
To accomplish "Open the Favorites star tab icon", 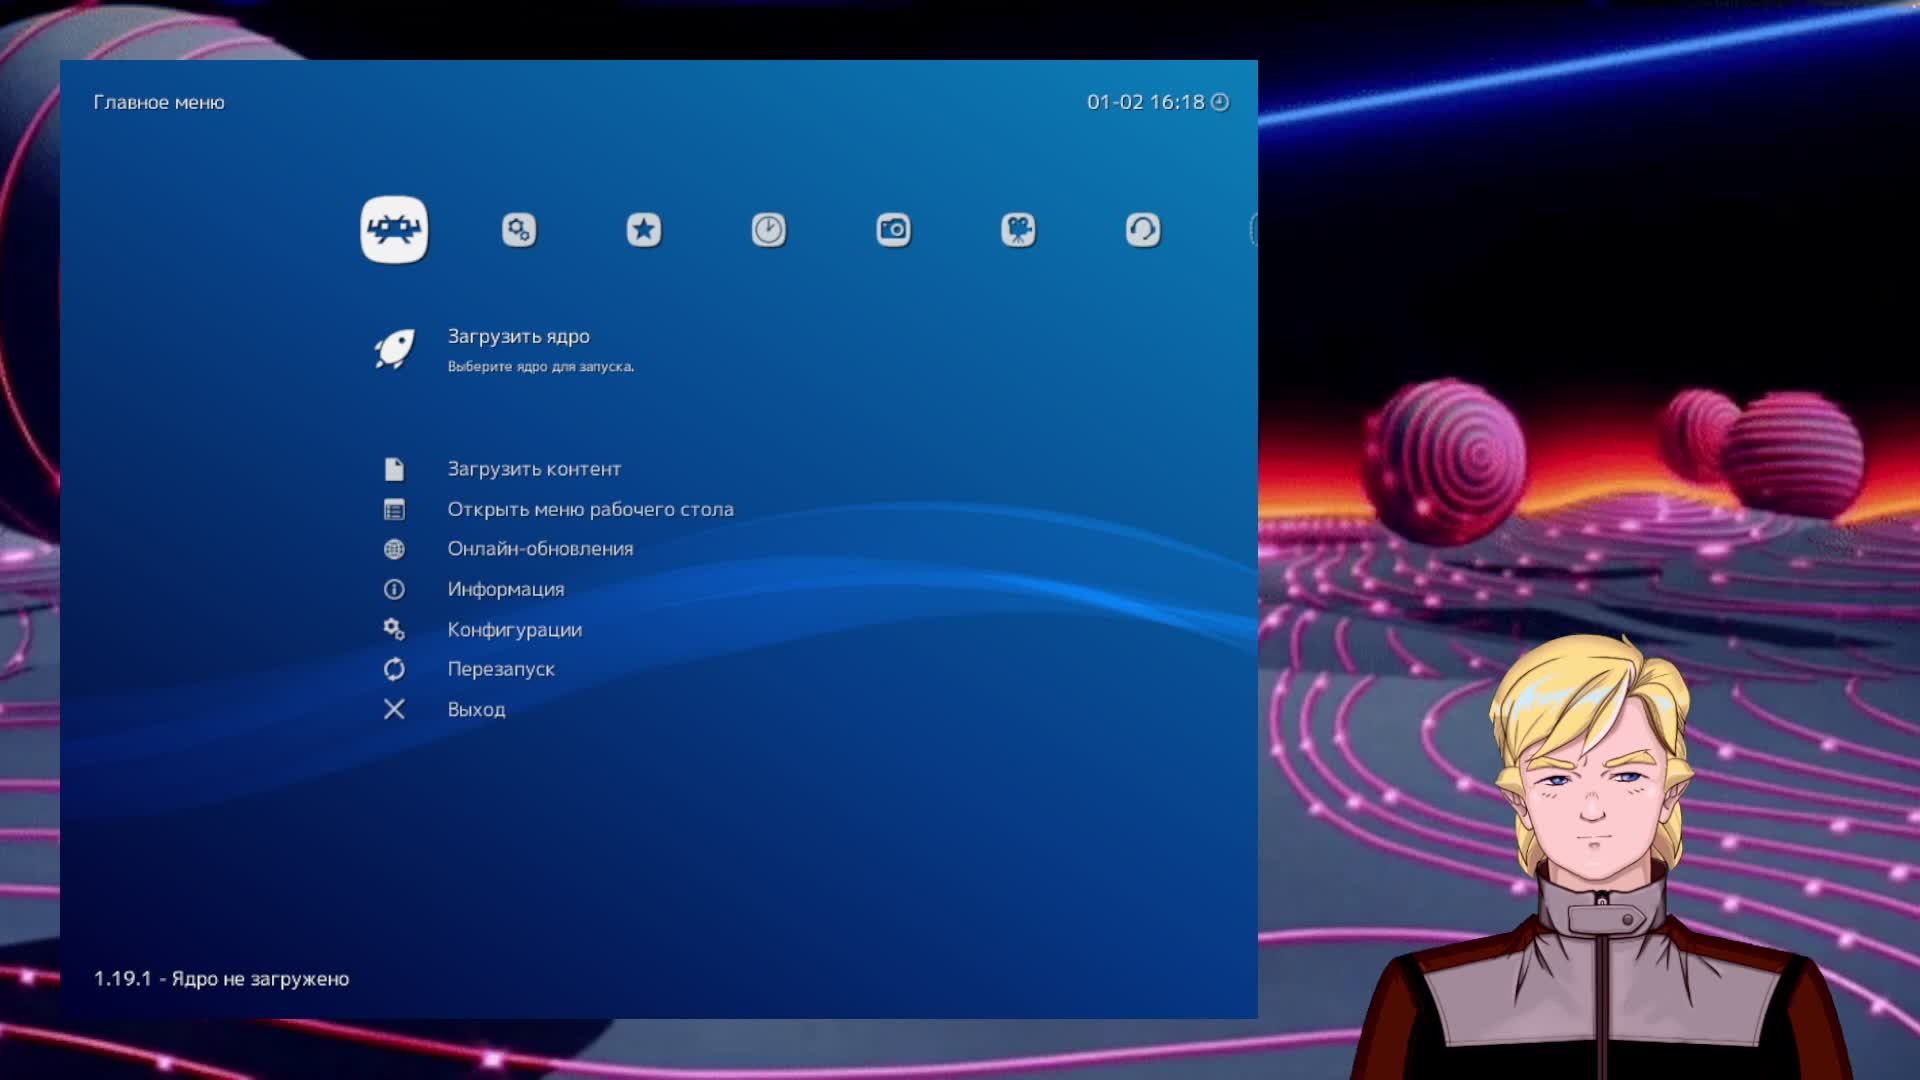I will (x=643, y=230).
